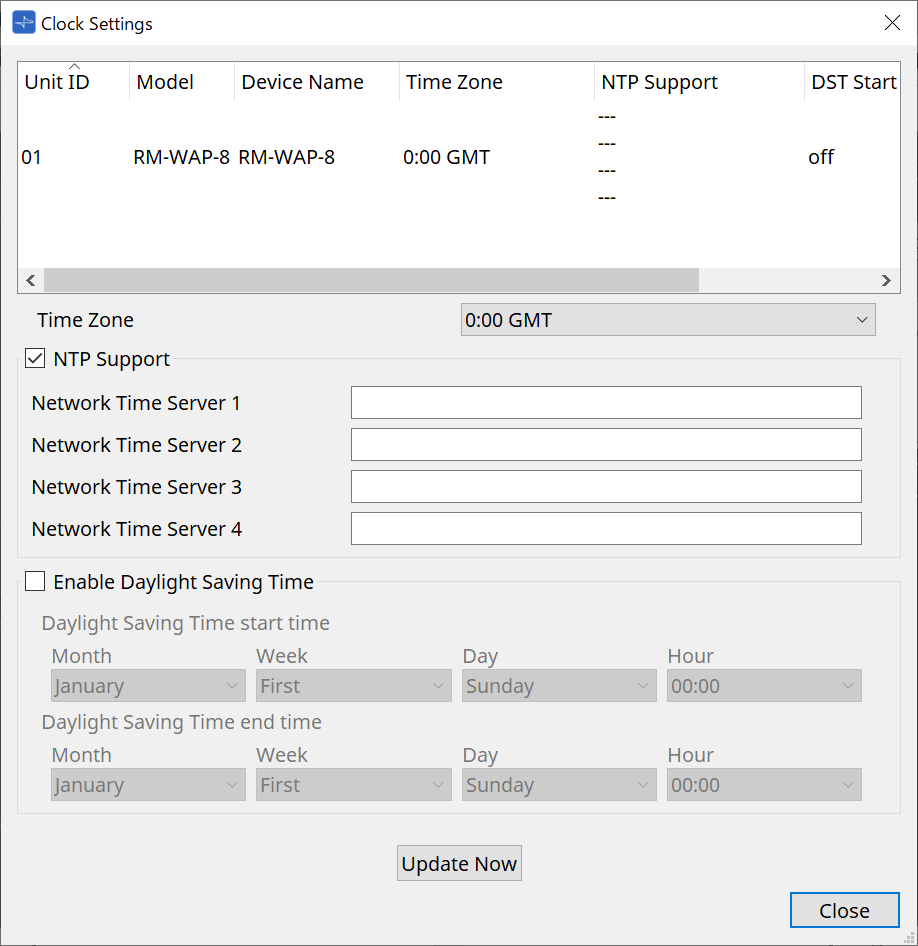918x946 pixels.
Task: Enable Daylight Saving Time checkbox
Action: coord(35,581)
